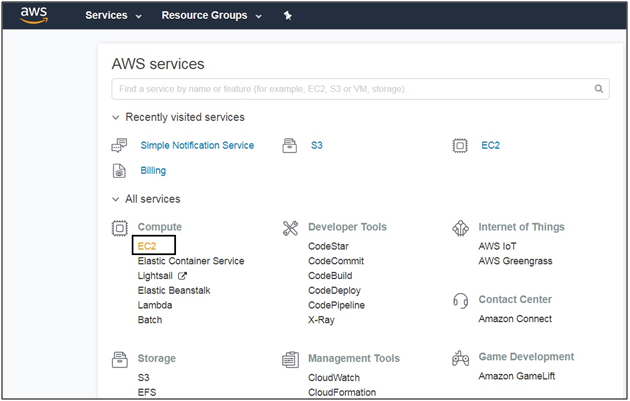Click the Developer Tools wrench icon

[x=291, y=228]
